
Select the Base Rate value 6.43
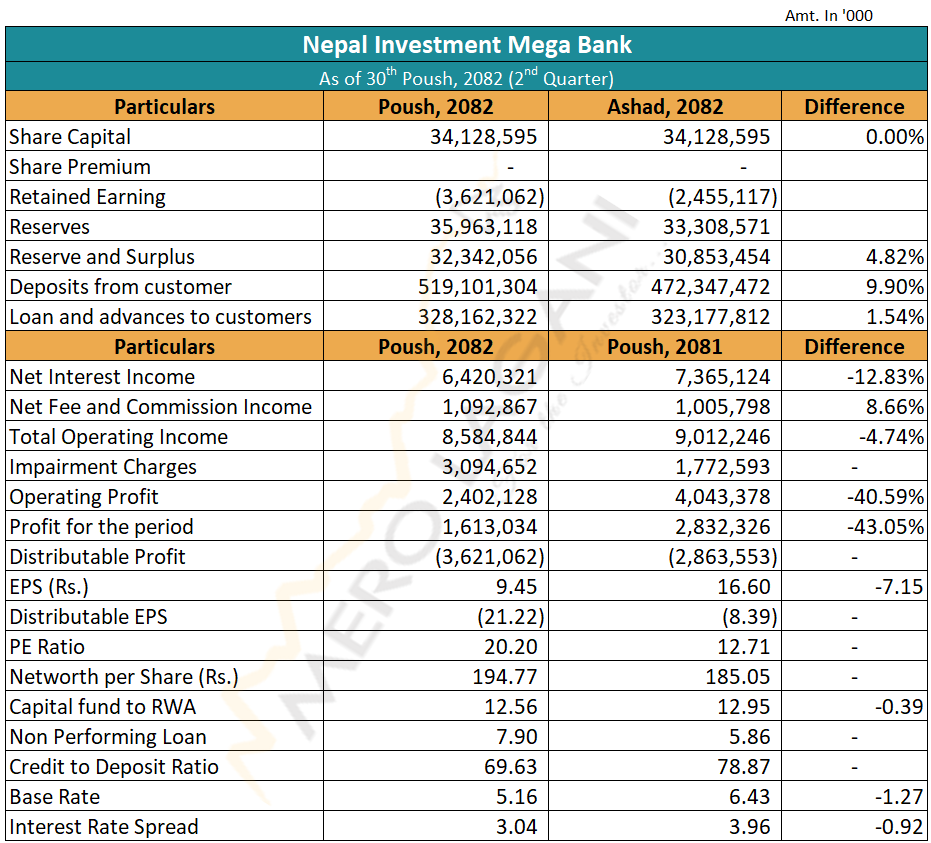click(x=750, y=797)
